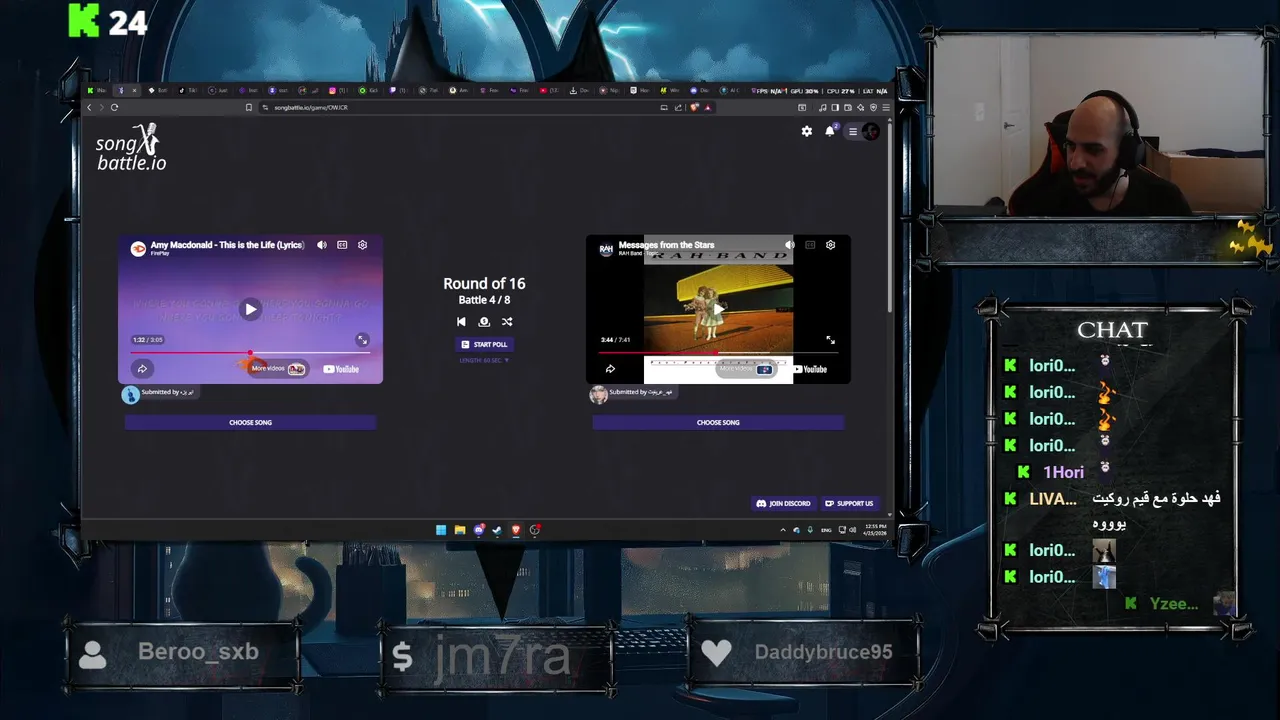This screenshot has width=1280, height=720.
Task: Choose the Messages from the Stars song
Action: coord(718,422)
